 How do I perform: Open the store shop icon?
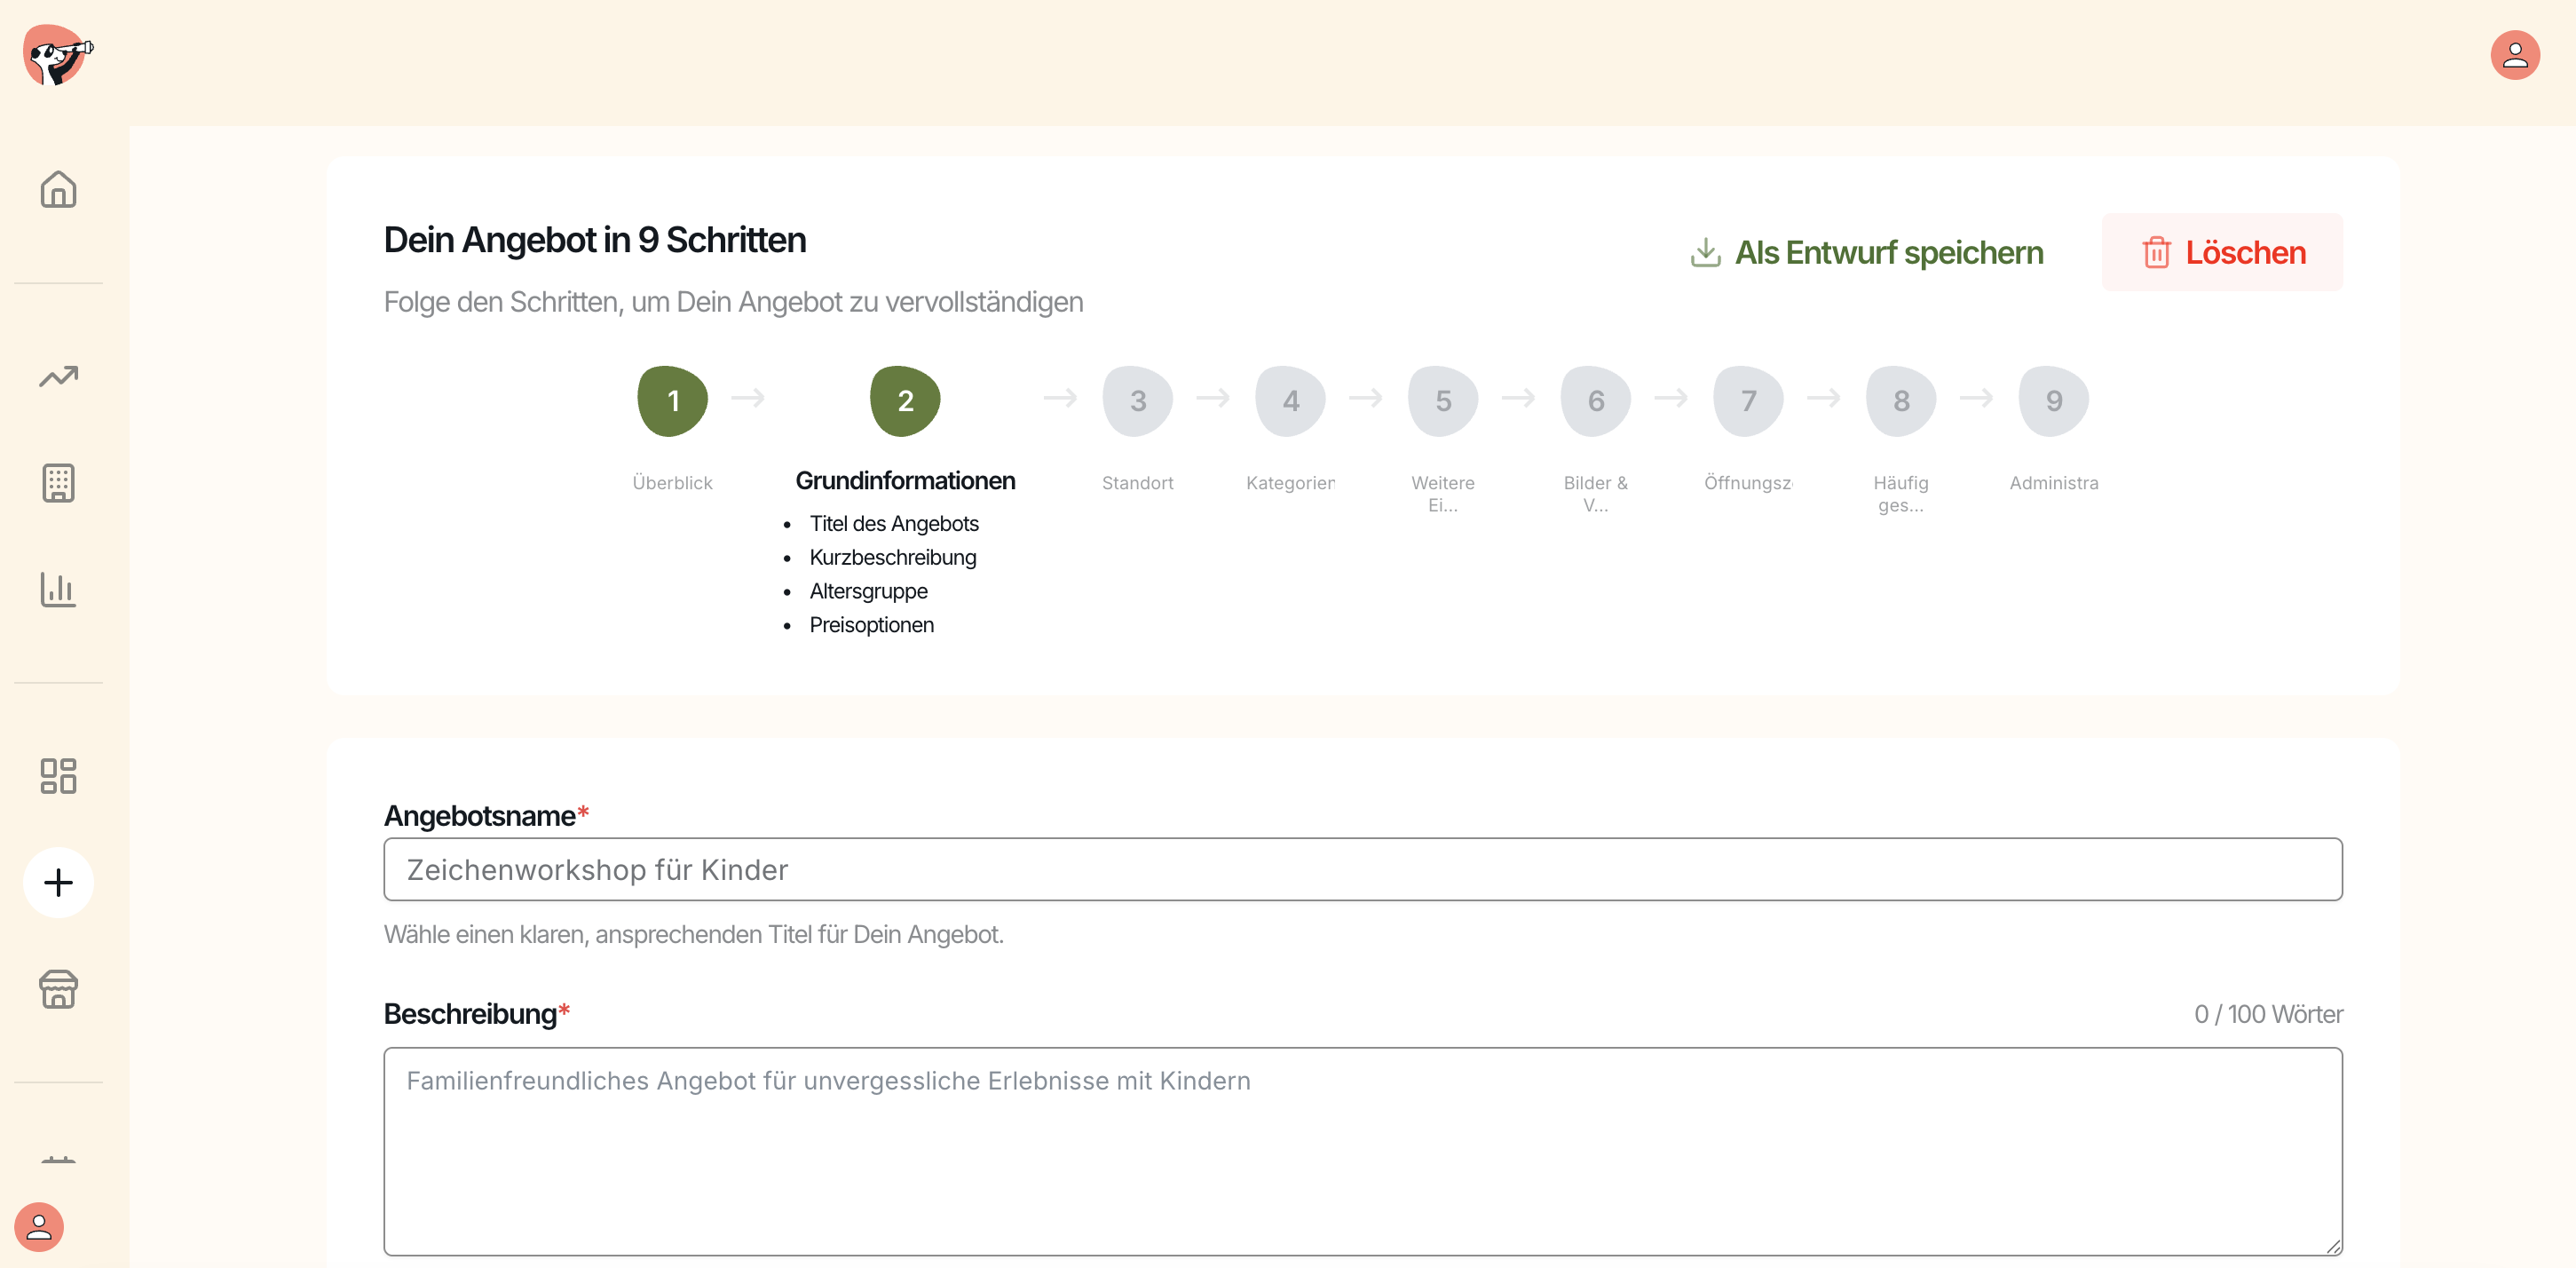[58, 989]
